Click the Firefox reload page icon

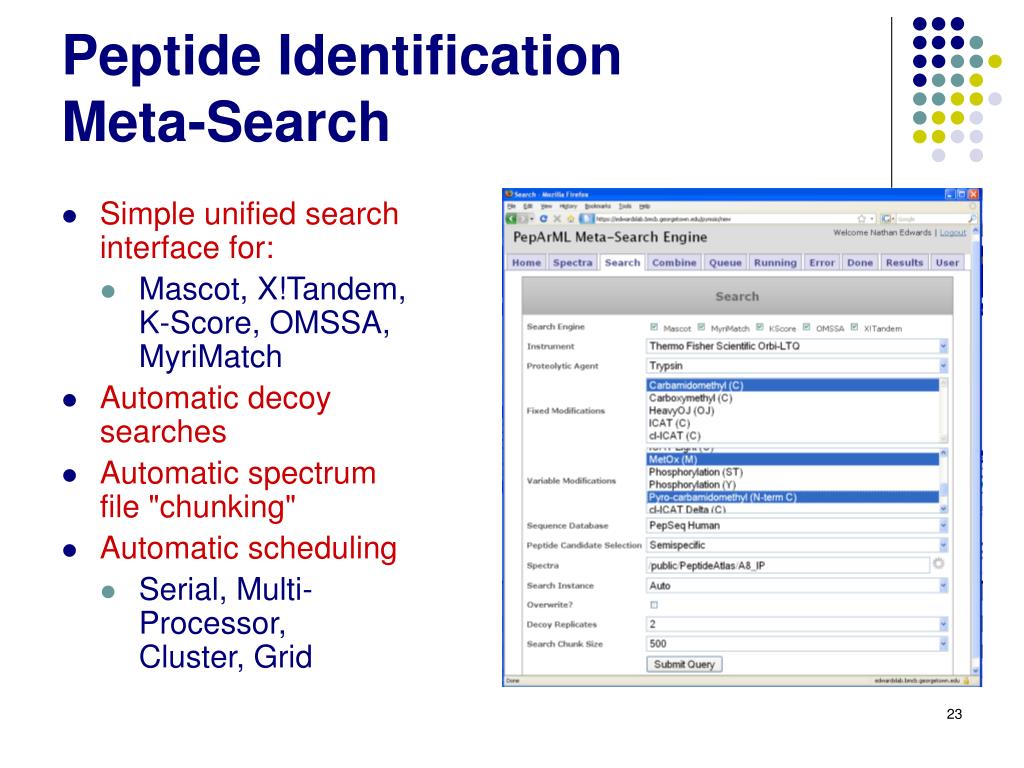point(544,219)
